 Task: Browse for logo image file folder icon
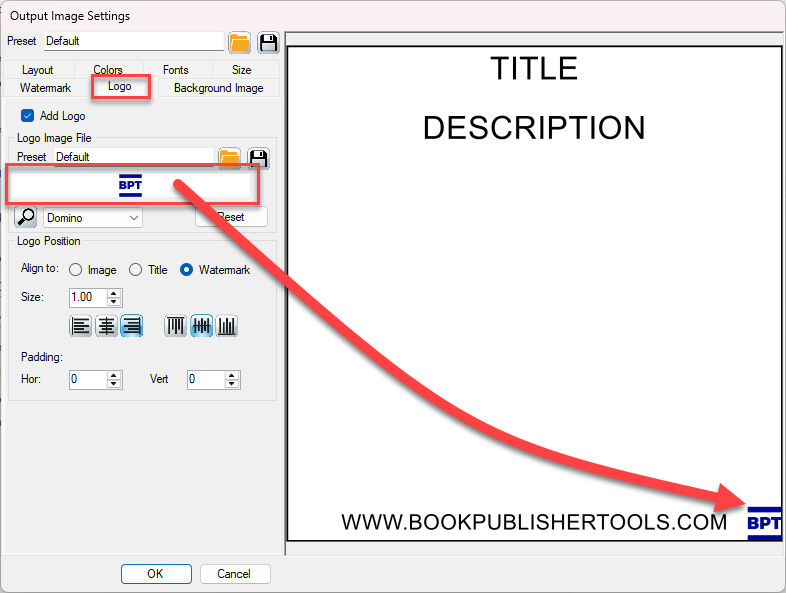pyautogui.click(x=230, y=158)
